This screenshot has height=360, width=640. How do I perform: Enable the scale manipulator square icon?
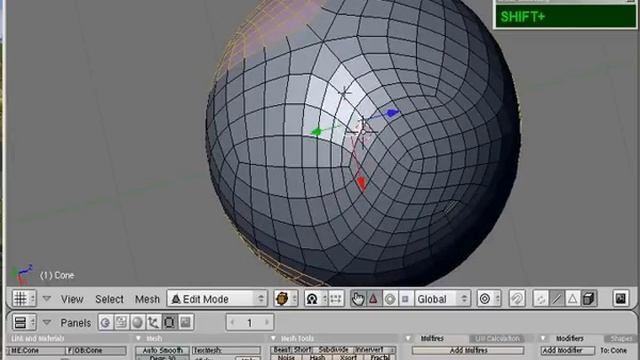[405, 299]
